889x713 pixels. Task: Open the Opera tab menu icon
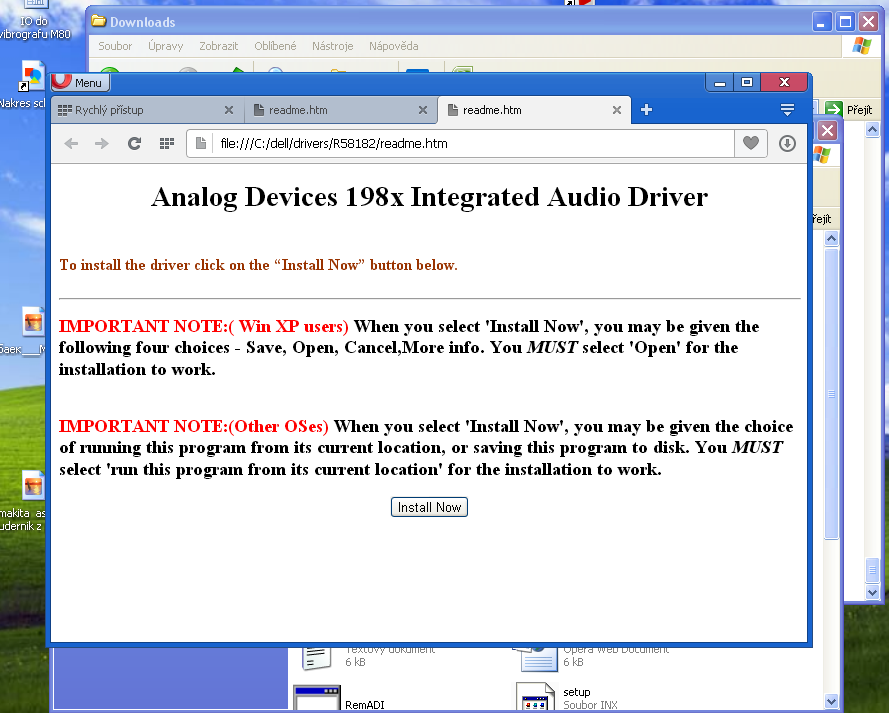787,109
